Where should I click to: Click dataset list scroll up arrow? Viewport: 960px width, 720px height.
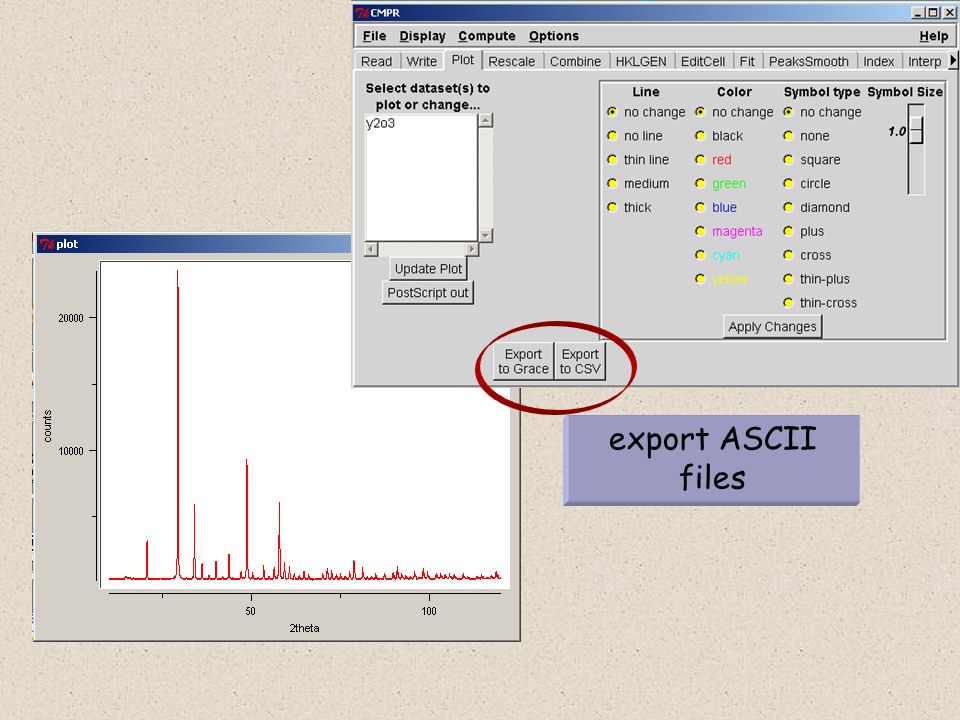486,121
